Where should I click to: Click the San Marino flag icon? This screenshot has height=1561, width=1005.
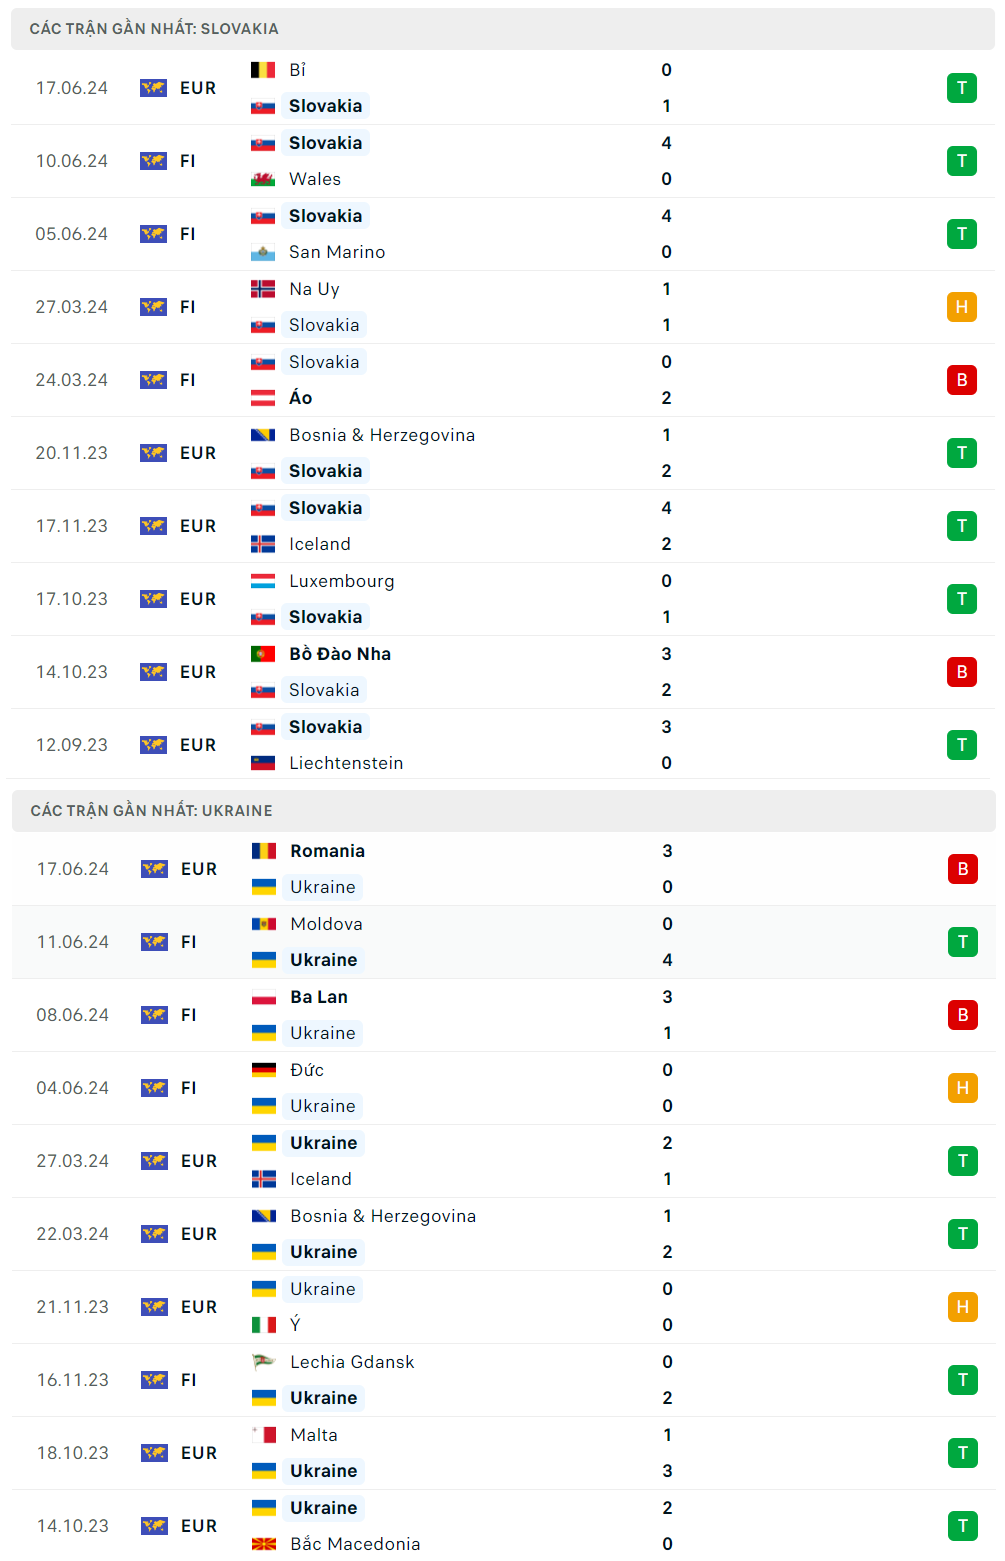(x=262, y=252)
